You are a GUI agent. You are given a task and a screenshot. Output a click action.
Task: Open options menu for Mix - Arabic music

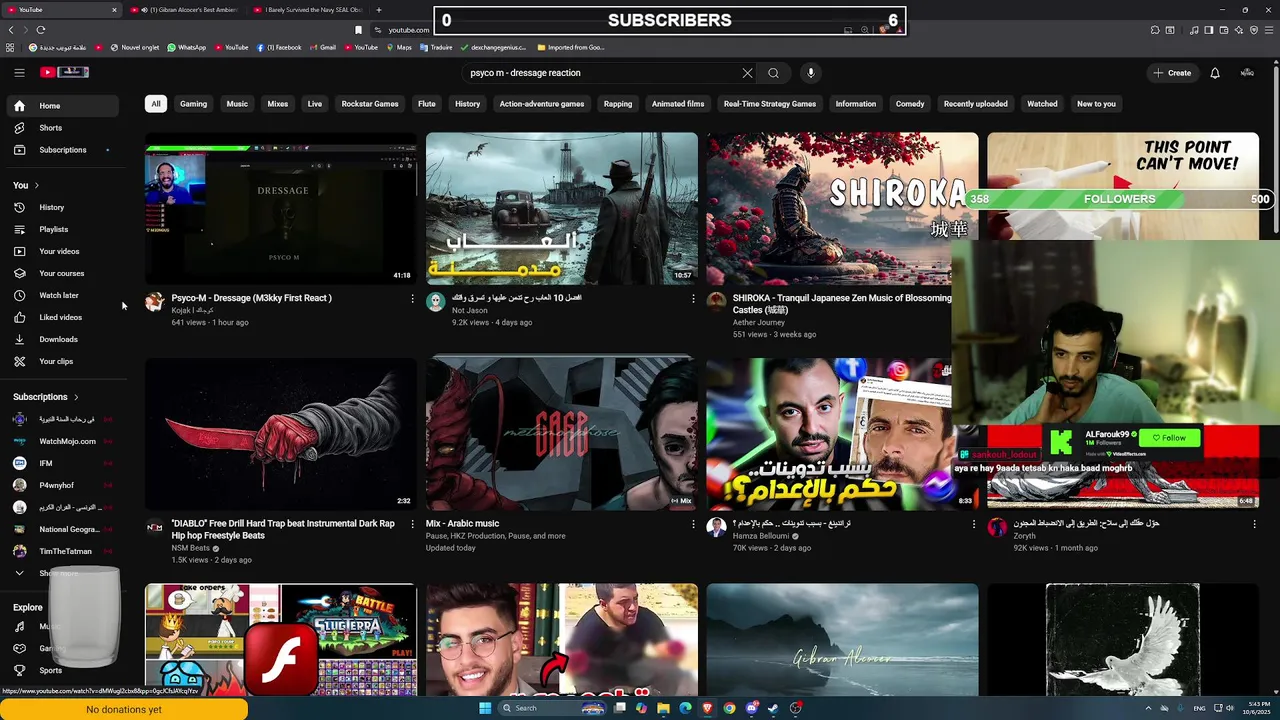coord(693,524)
